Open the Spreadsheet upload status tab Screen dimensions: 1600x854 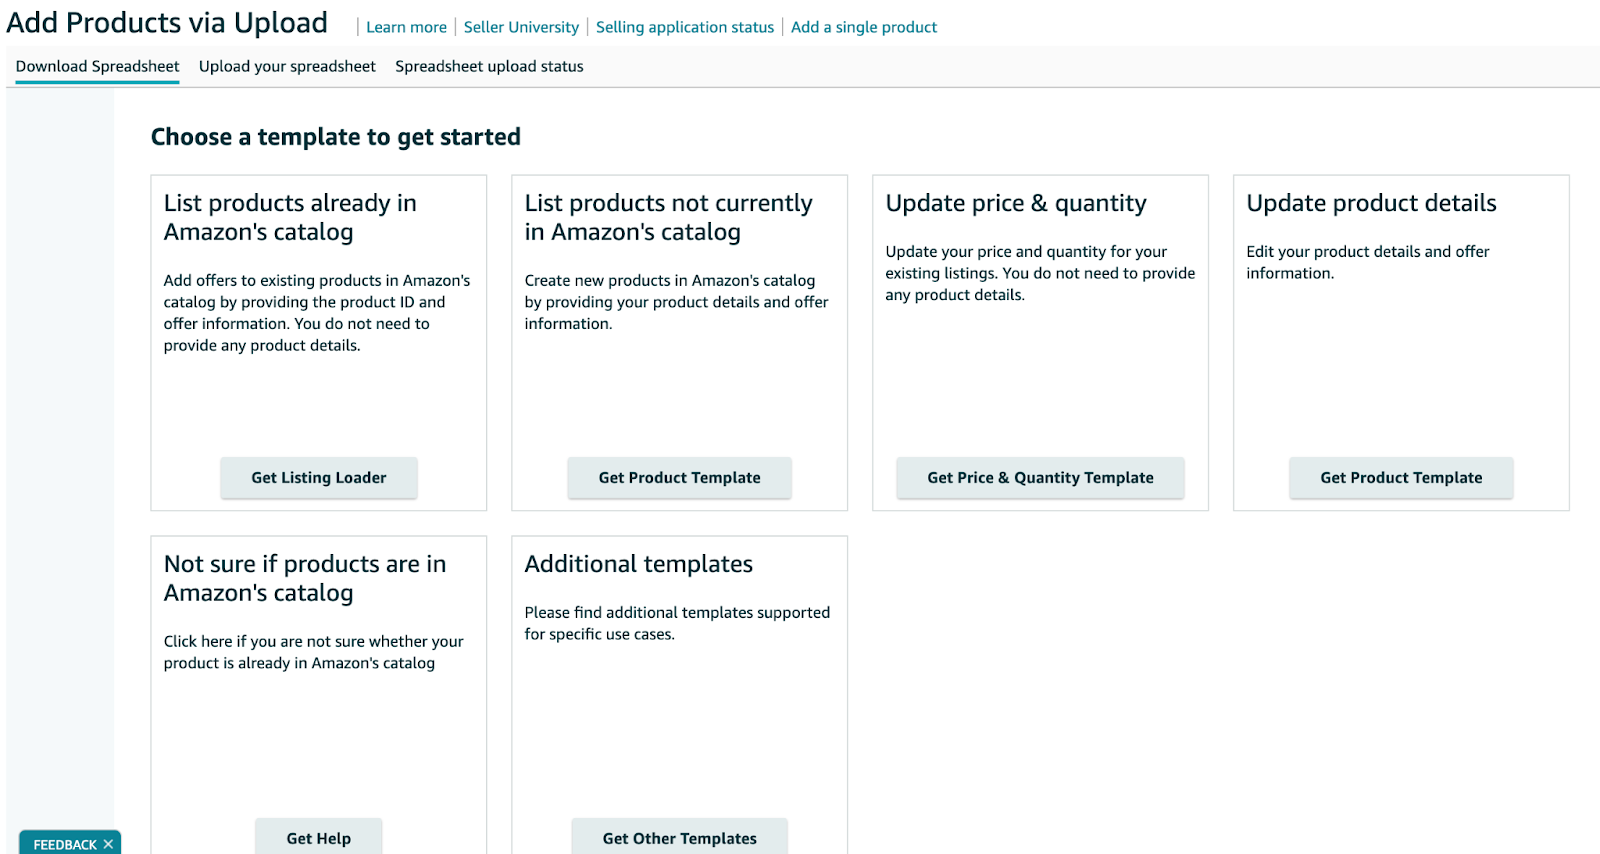[488, 66]
